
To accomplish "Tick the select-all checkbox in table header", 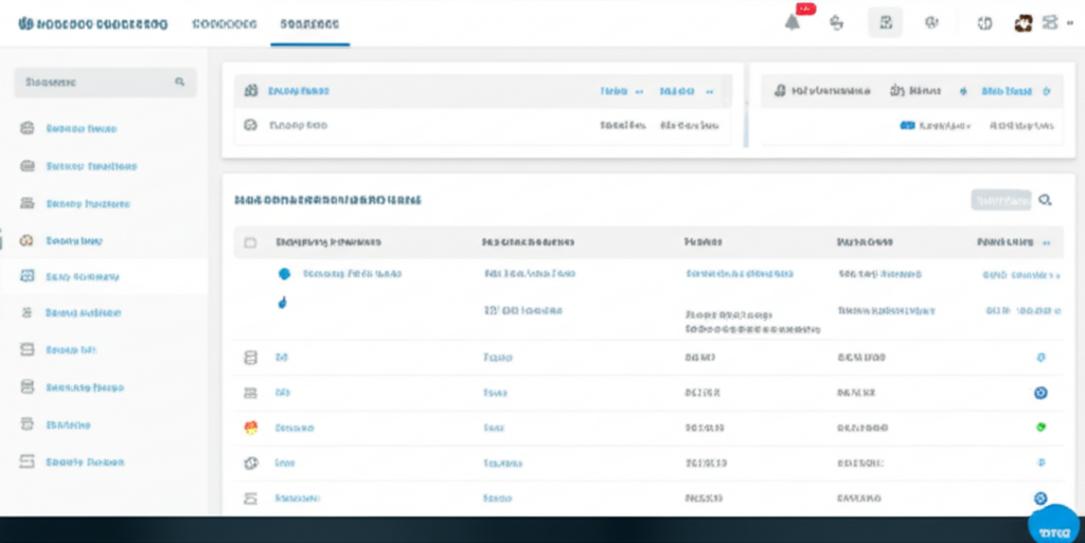I will 252,242.
